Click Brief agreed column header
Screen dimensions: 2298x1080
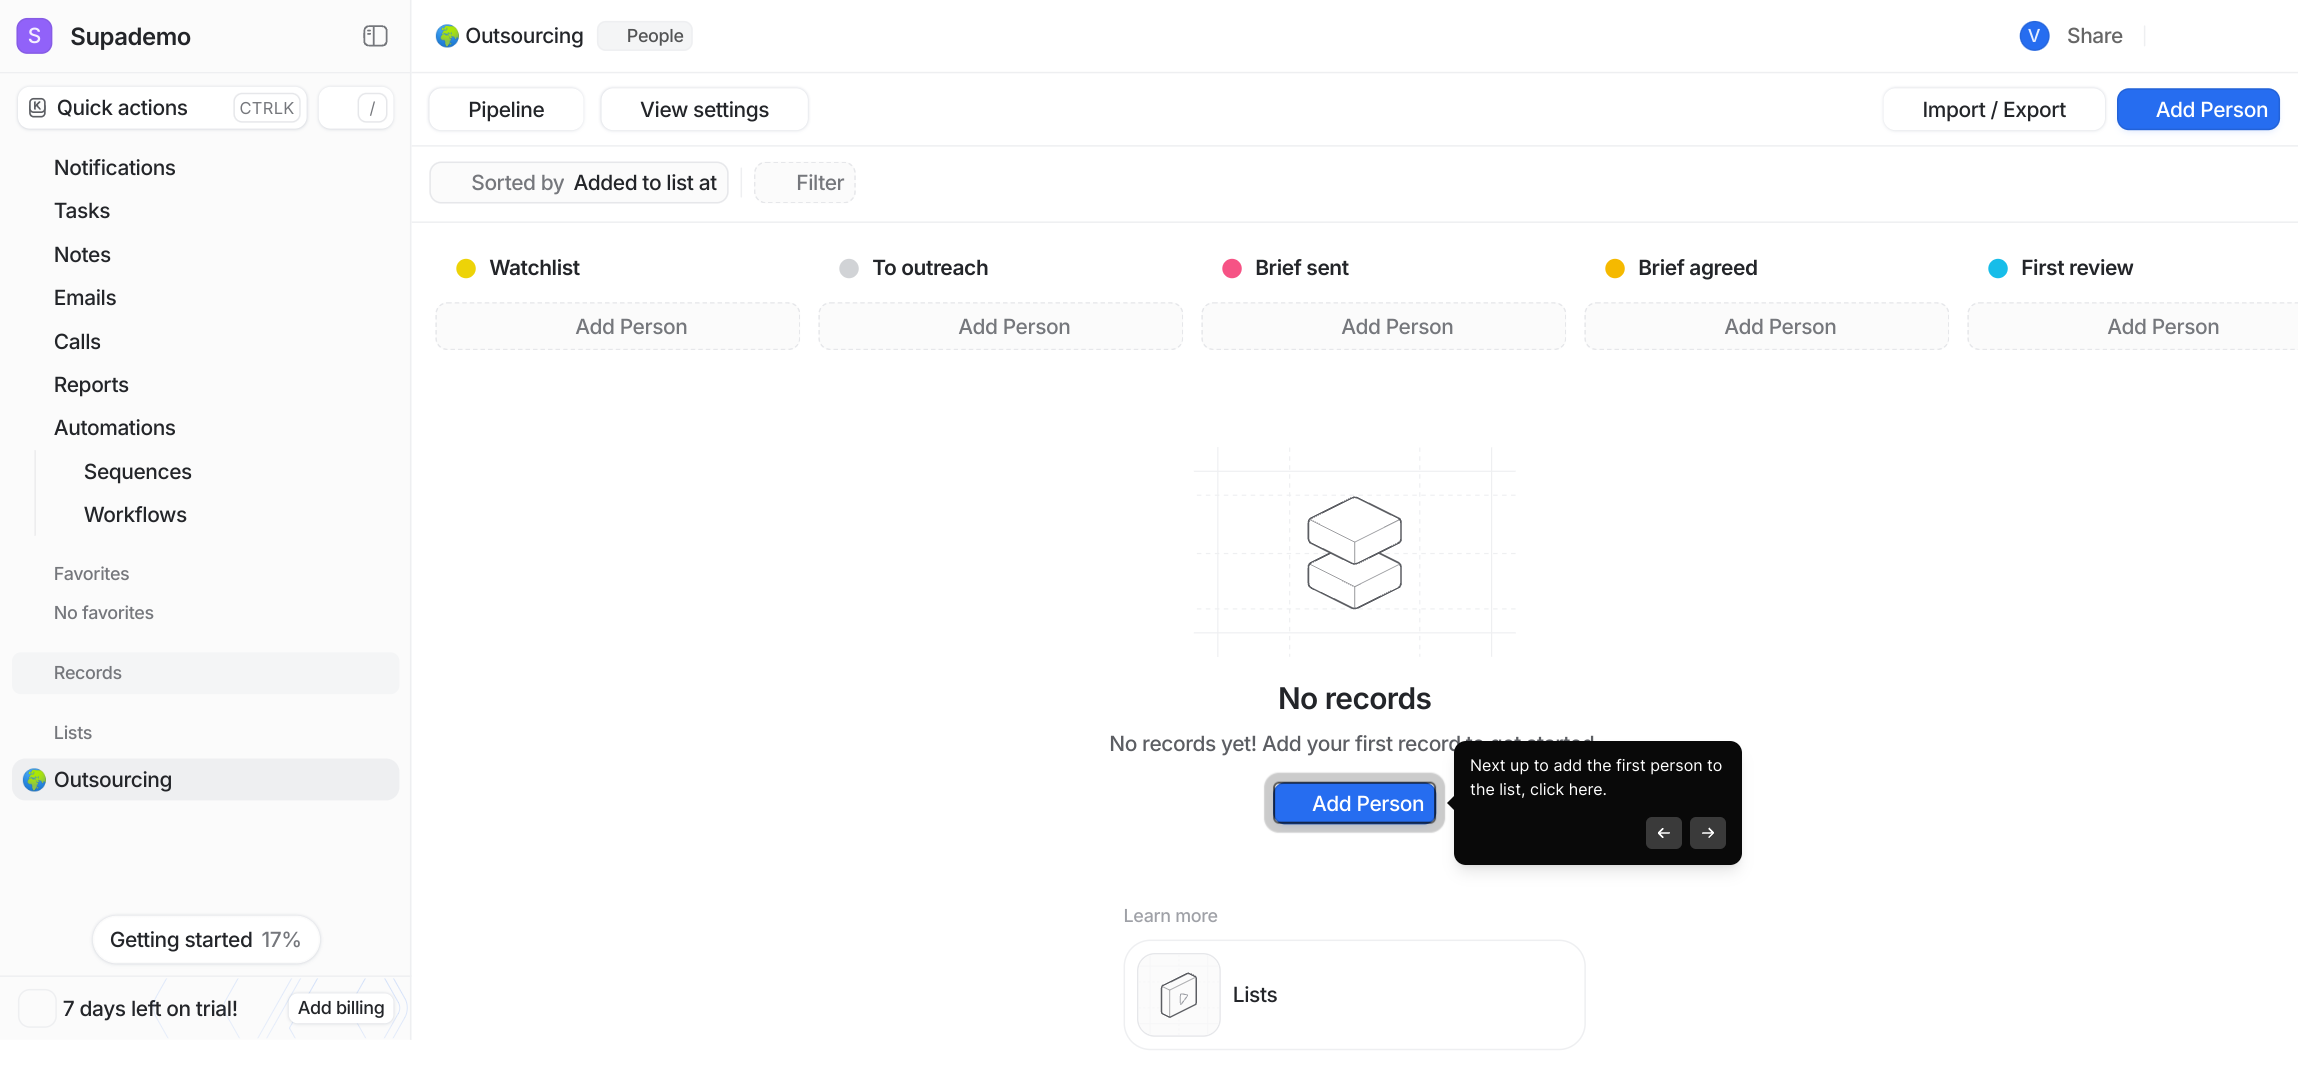pyautogui.click(x=1697, y=268)
